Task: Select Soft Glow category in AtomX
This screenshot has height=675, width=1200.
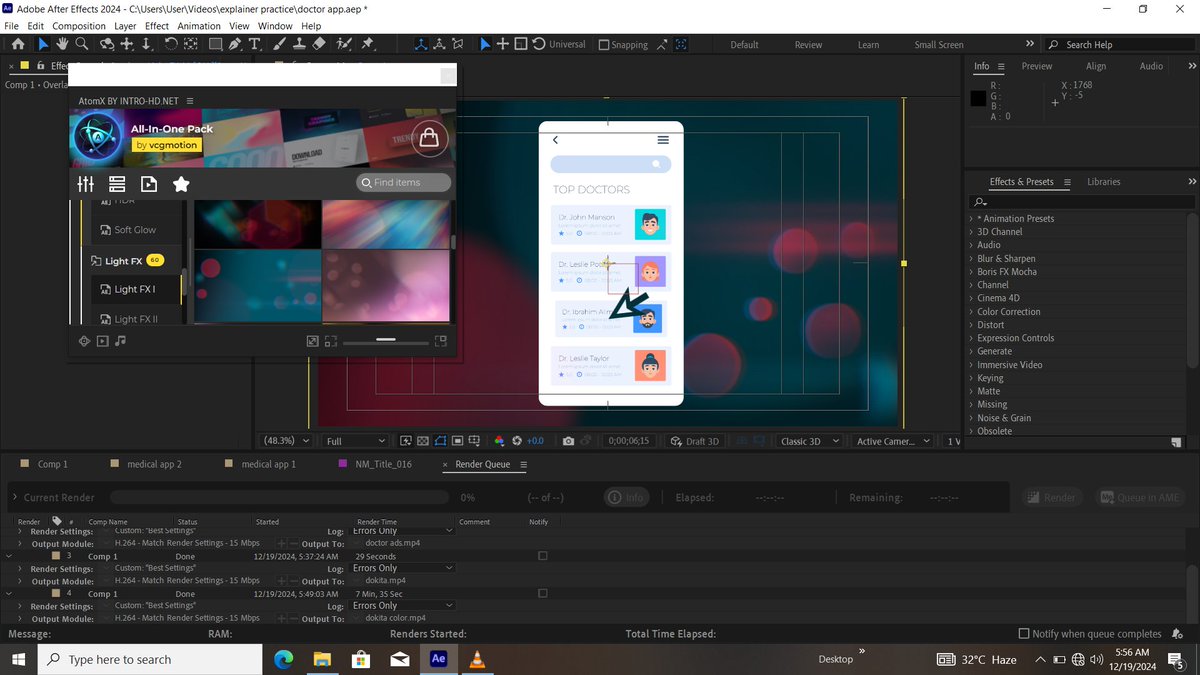Action: (135, 230)
